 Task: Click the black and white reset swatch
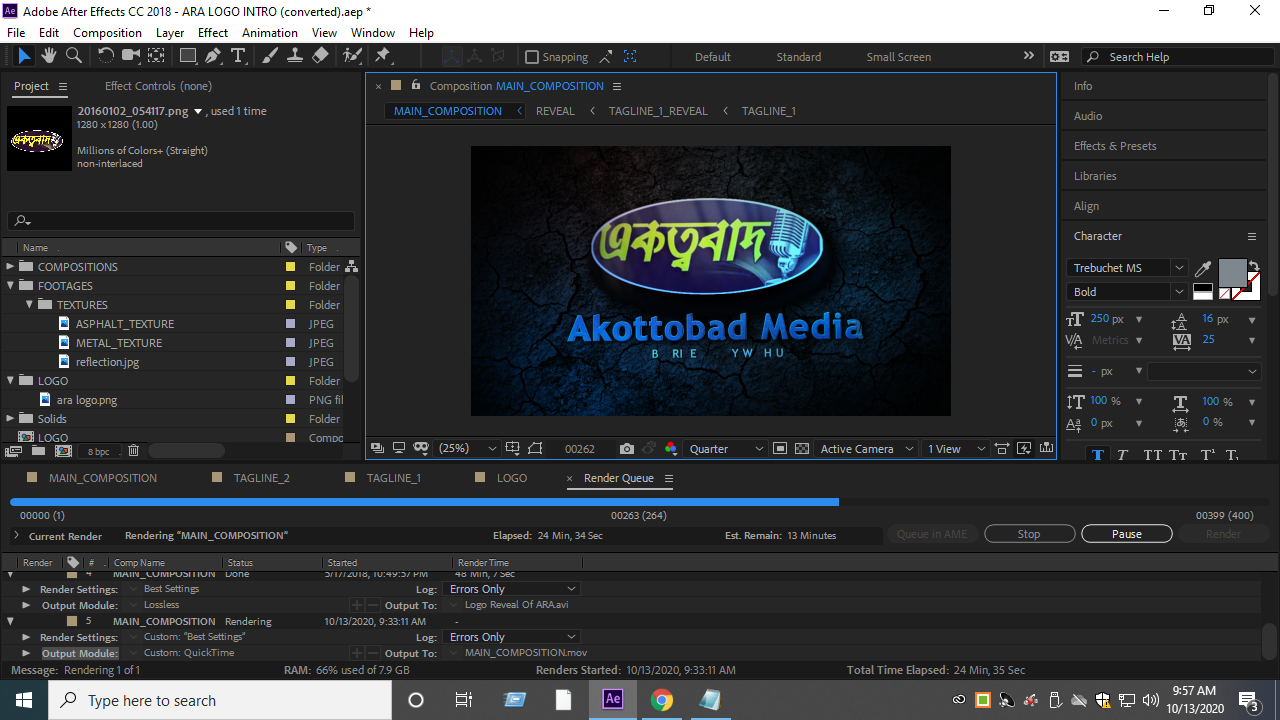click(1203, 293)
